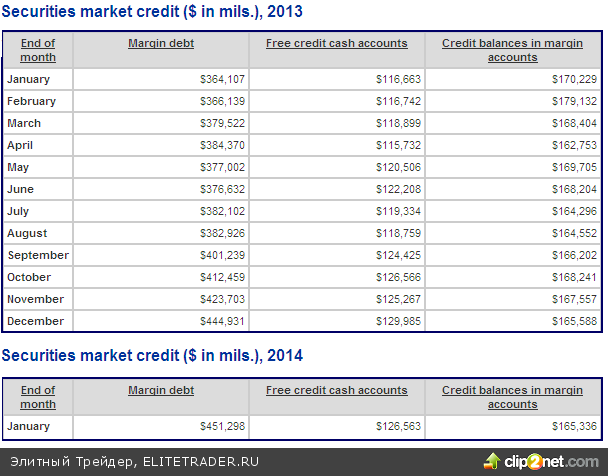Click the 'Securities market credit 2014' heading

pos(152,356)
